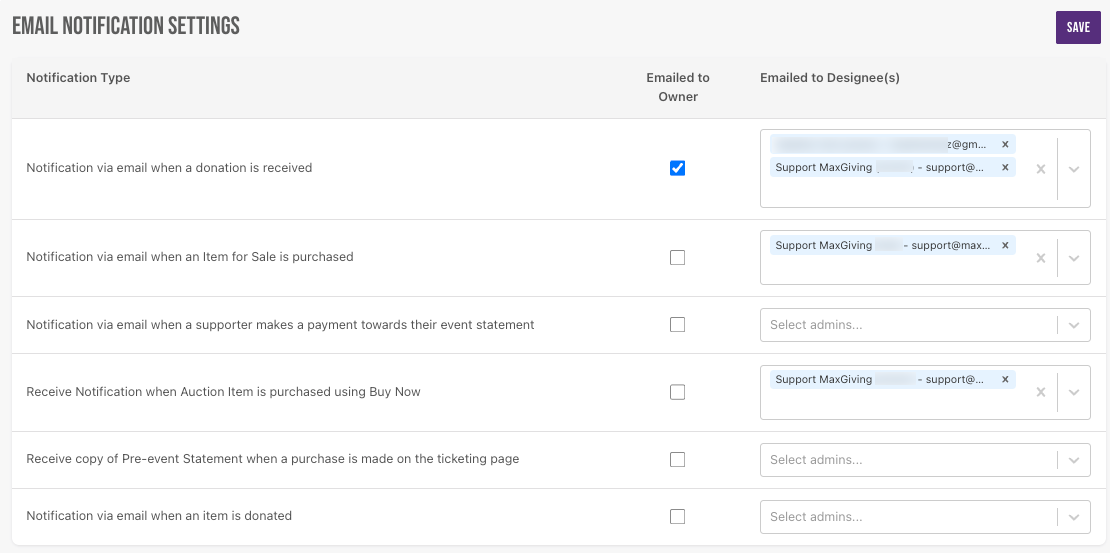Uncheck owner email for donation received
1110x553 pixels.
click(678, 168)
